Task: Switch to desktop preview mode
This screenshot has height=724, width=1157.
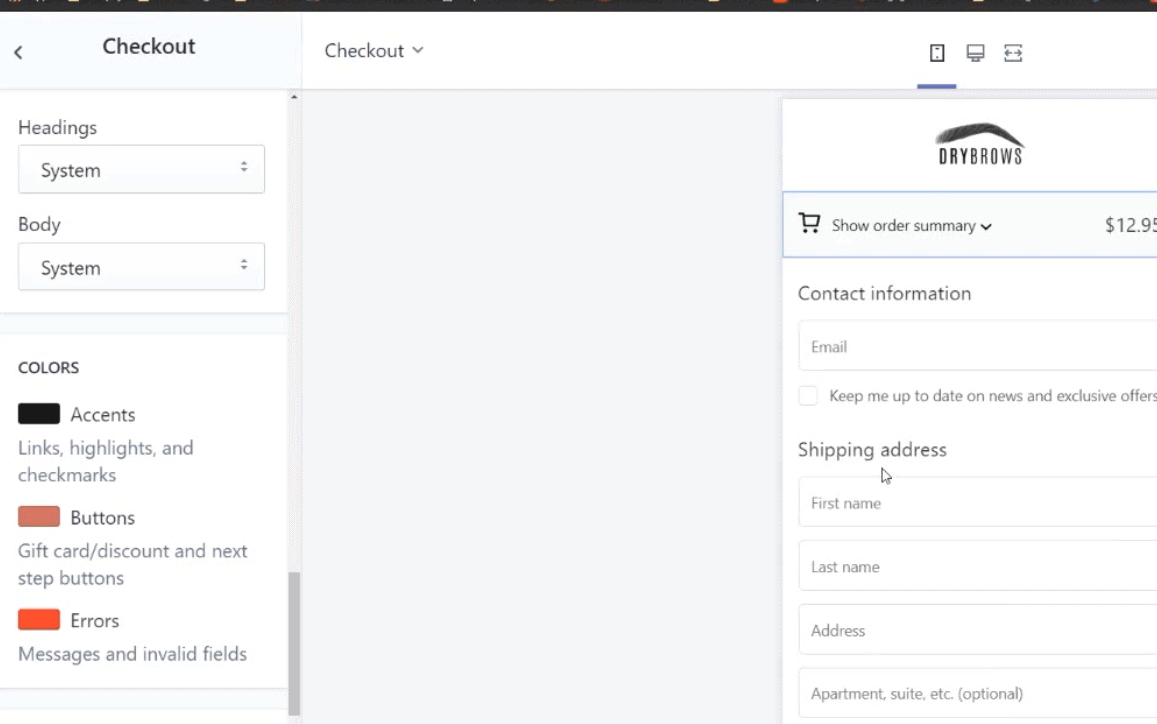Action: (975, 52)
